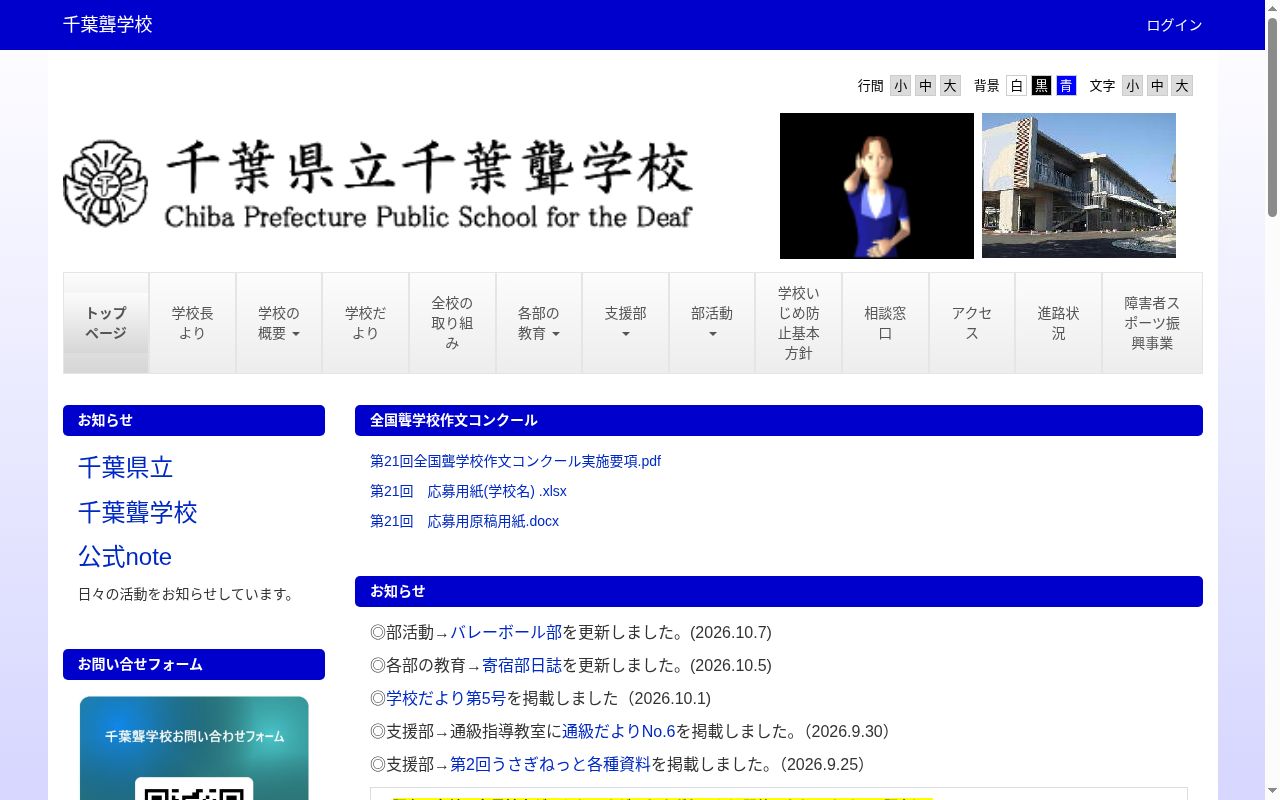Open the 公式note link in sidebar
The image size is (1280, 800).
click(x=125, y=556)
